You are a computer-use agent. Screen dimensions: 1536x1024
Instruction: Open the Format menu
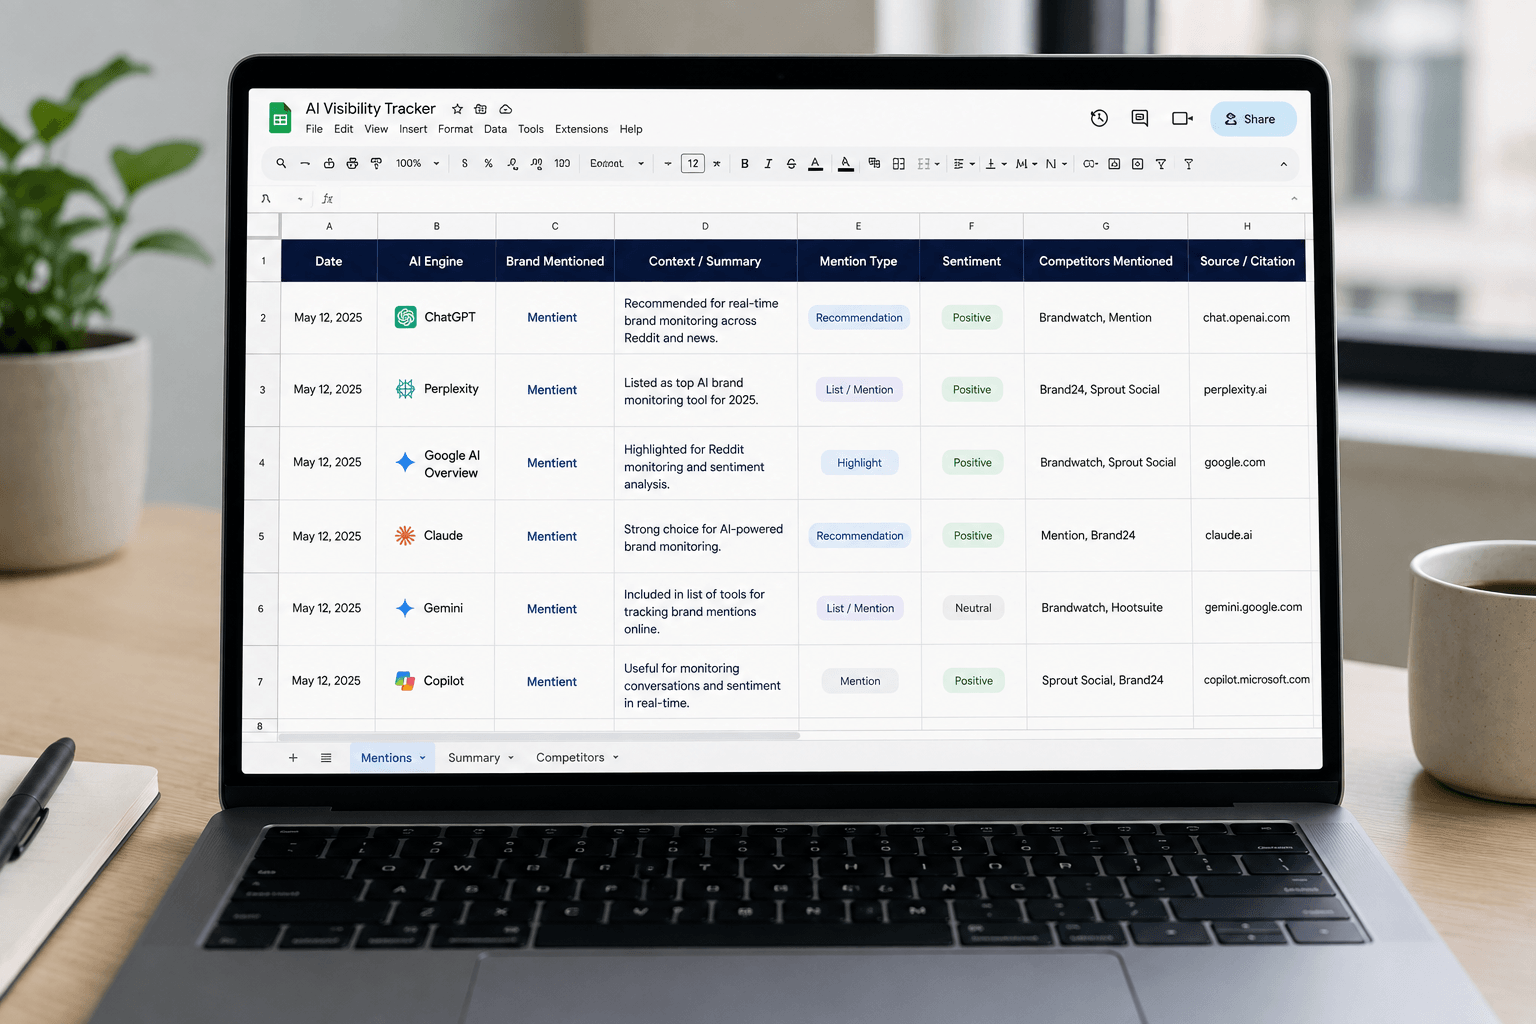455,129
